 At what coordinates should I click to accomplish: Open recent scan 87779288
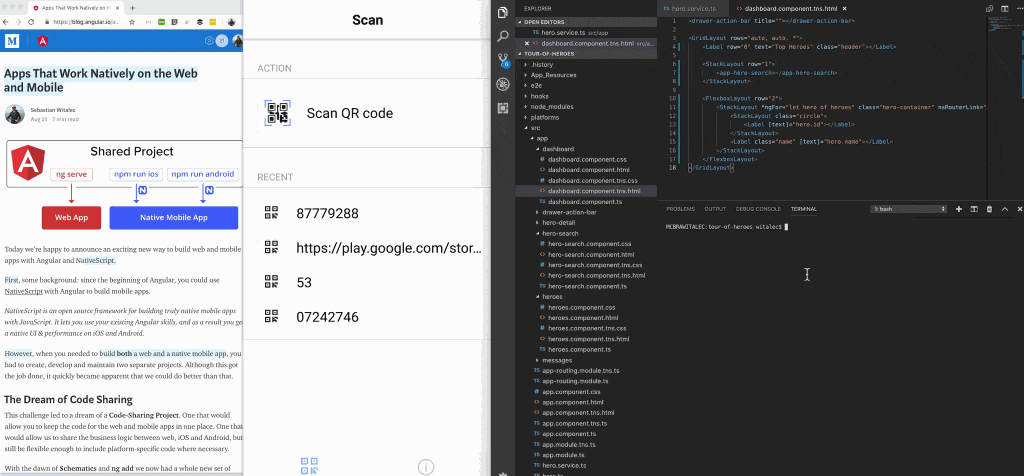[368, 214]
